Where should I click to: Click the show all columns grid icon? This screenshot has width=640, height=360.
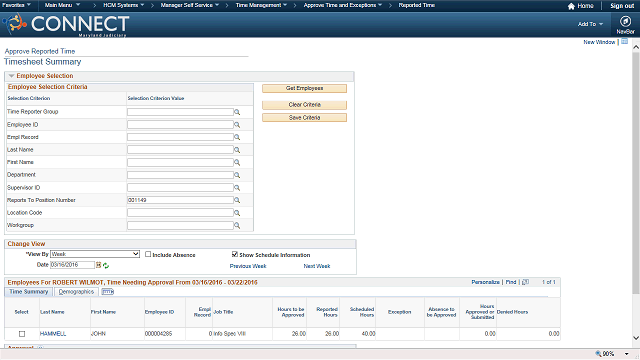point(108,292)
